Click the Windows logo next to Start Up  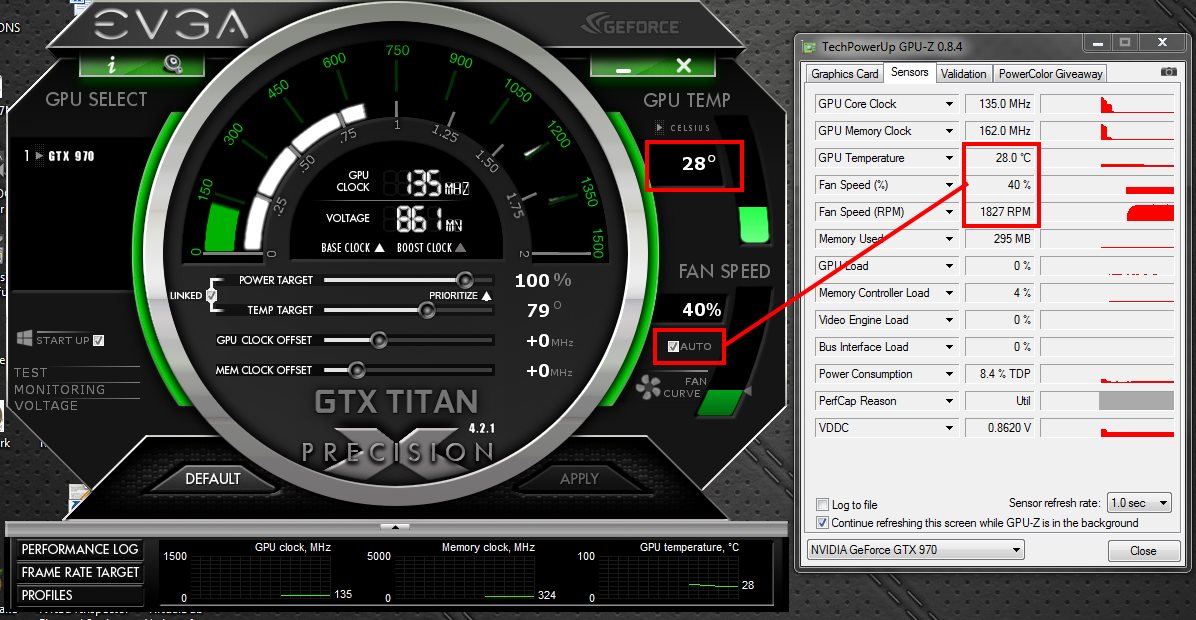coord(24,339)
